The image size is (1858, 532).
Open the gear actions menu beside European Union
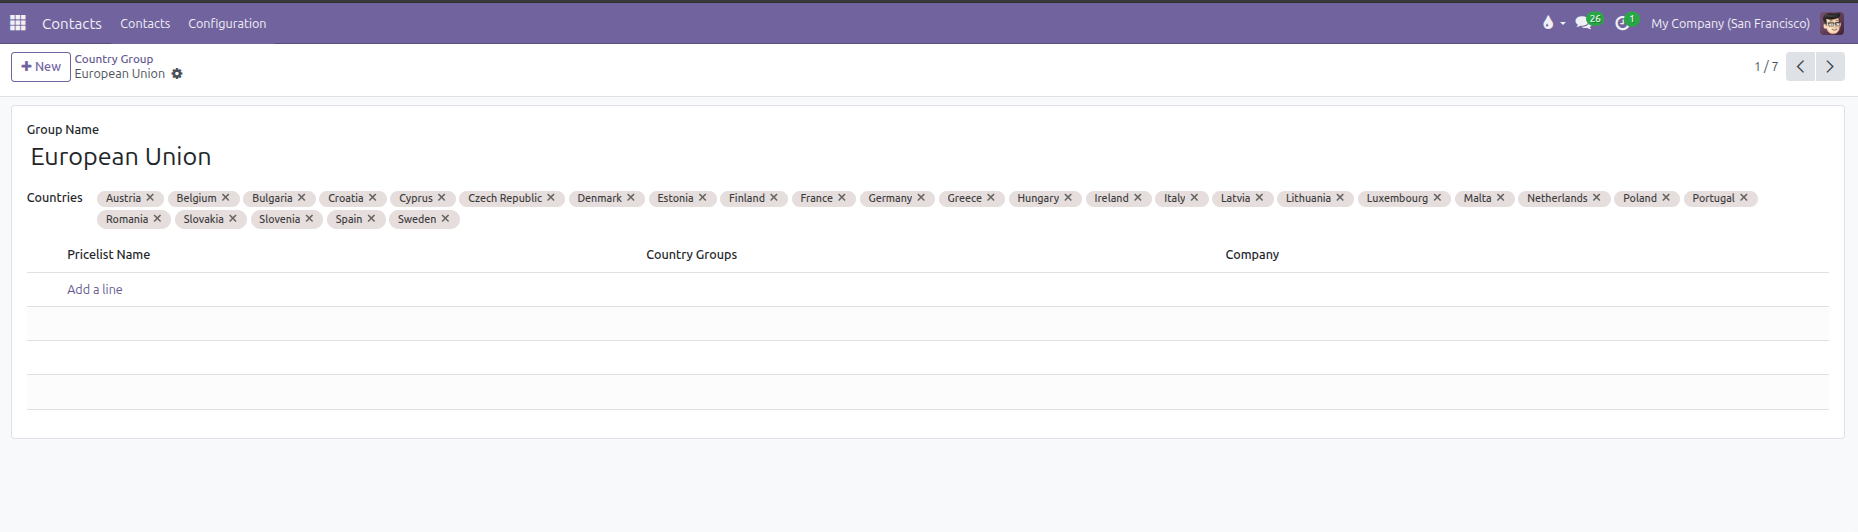tap(177, 74)
